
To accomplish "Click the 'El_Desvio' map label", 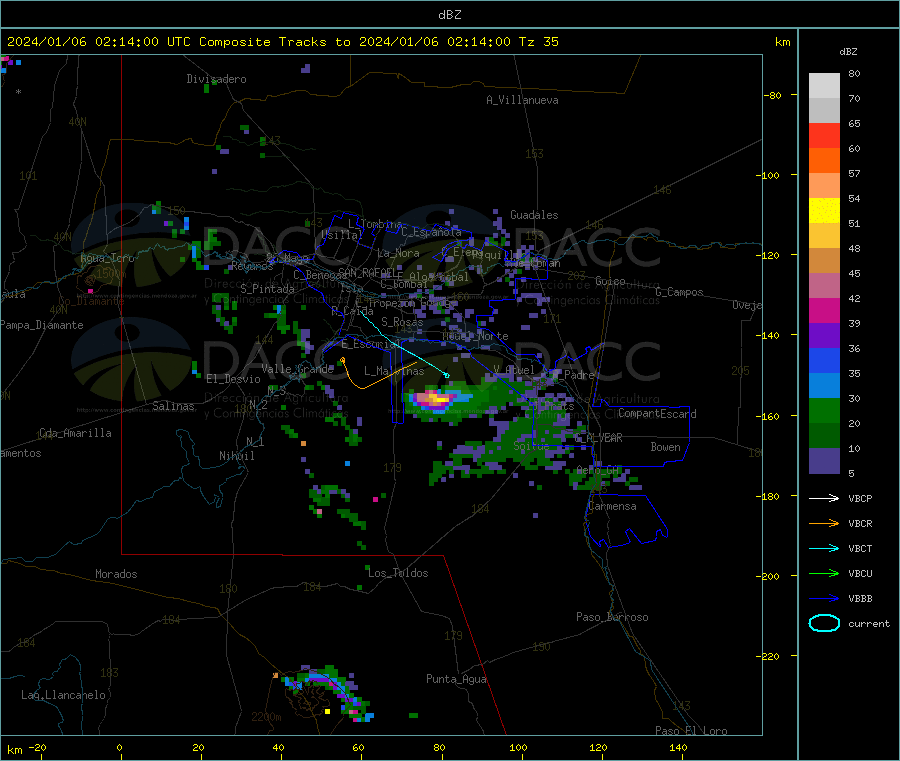I will click(x=233, y=379).
